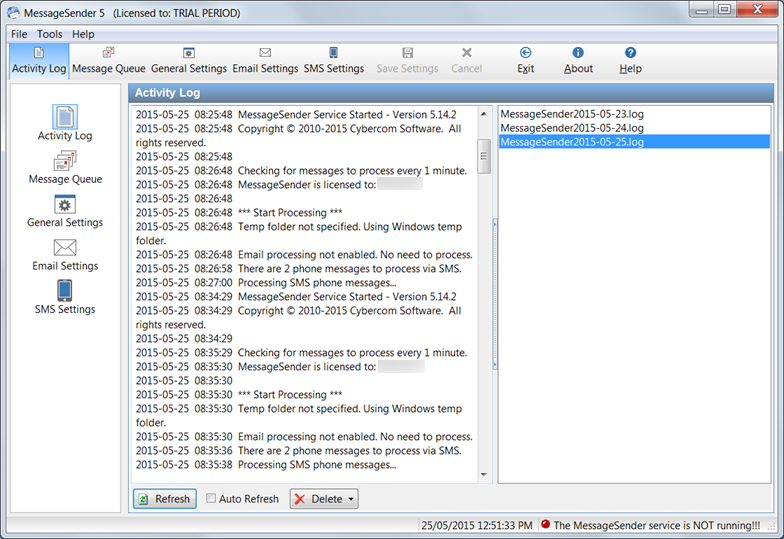784x539 pixels.
Task: Open General Settings toolbar button
Action: coord(188,61)
